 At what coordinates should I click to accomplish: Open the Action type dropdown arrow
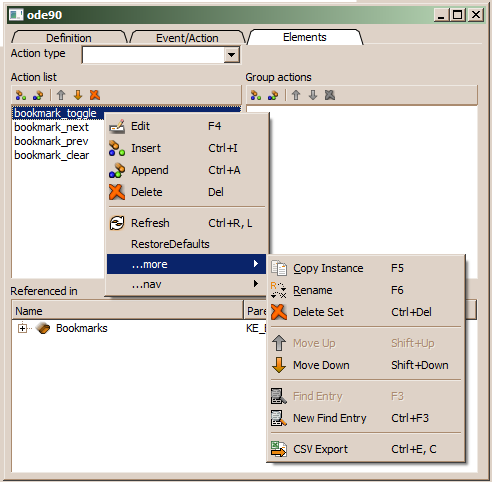232,55
